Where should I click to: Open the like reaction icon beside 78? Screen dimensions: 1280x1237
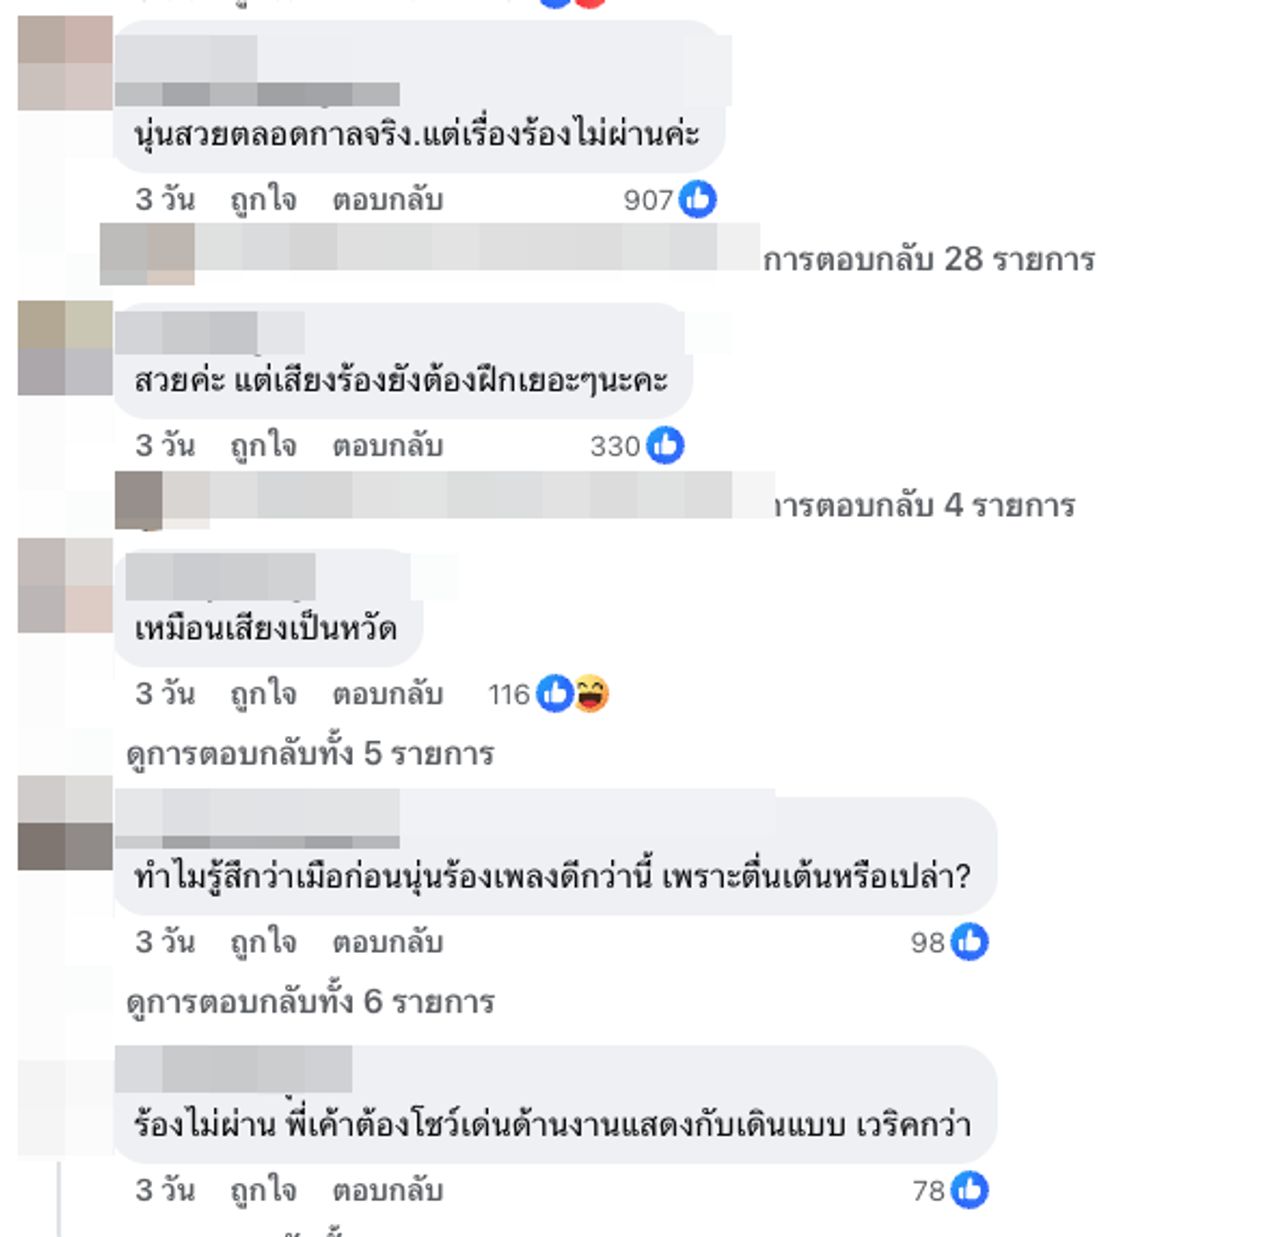(969, 1190)
